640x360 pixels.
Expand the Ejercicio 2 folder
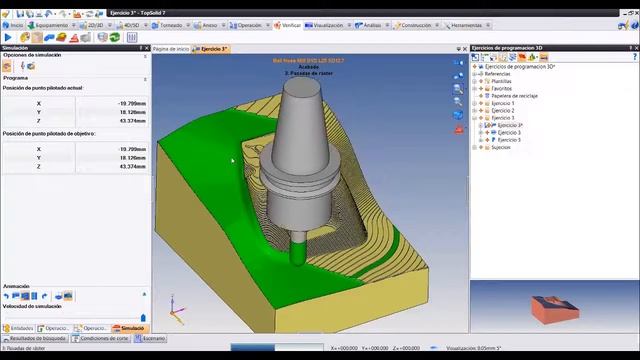pyautogui.click(x=474, y=111)
